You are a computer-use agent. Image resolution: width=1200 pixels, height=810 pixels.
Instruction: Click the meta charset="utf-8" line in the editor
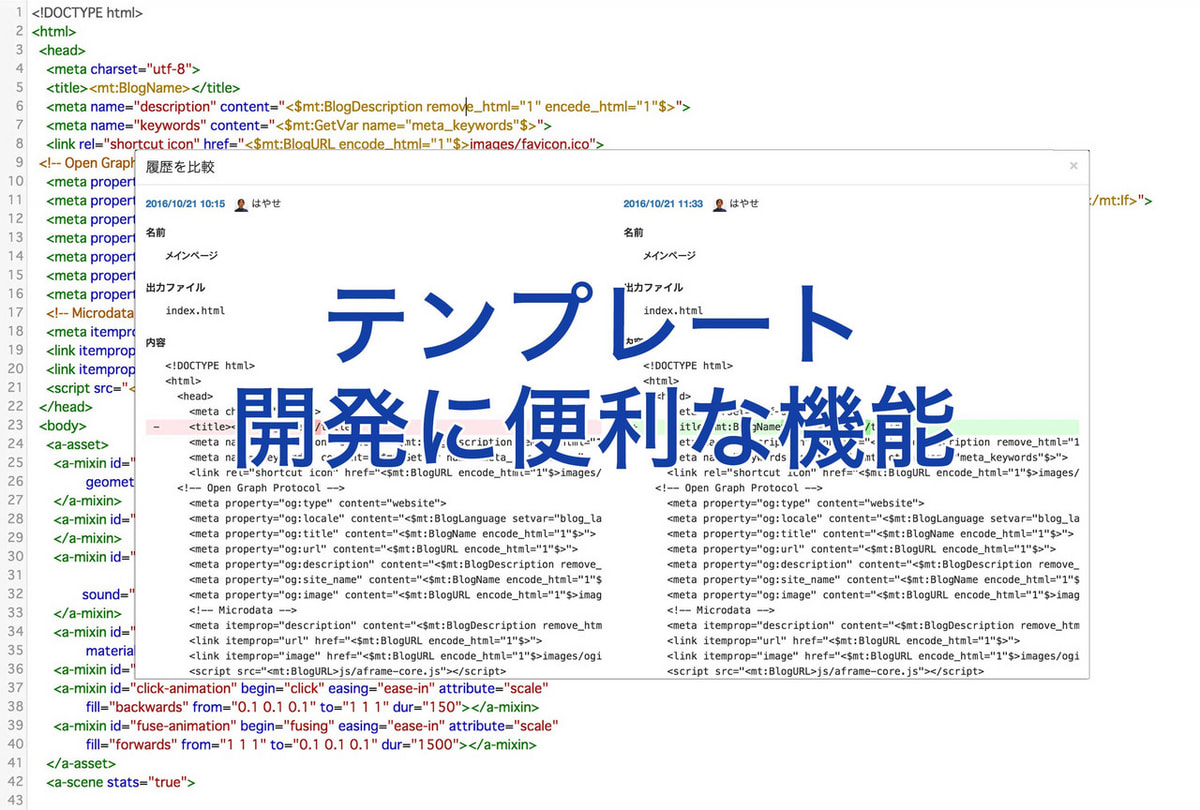[123, 70]
